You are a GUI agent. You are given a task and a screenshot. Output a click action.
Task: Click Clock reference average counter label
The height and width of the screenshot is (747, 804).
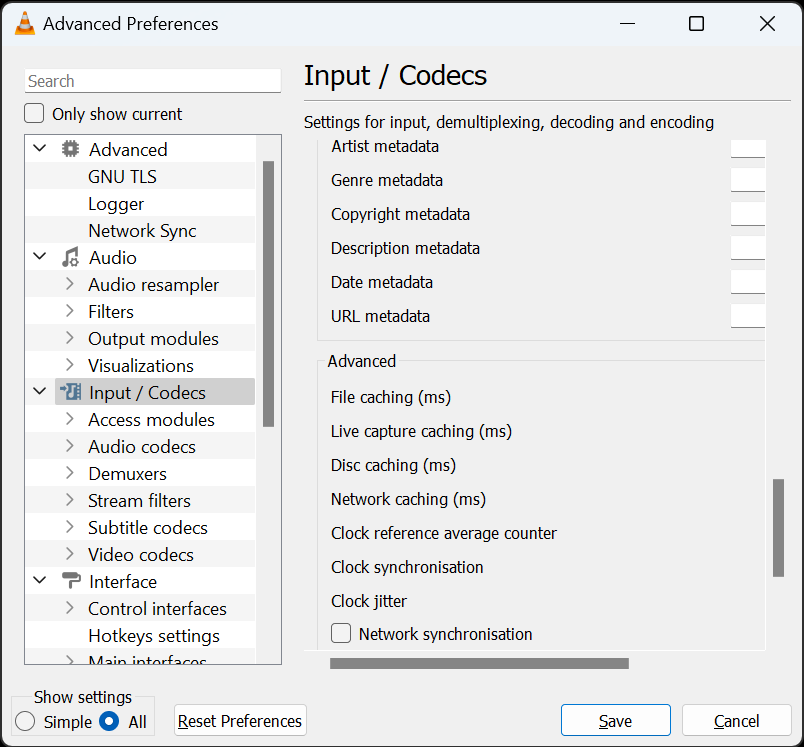tap(444, 533)
